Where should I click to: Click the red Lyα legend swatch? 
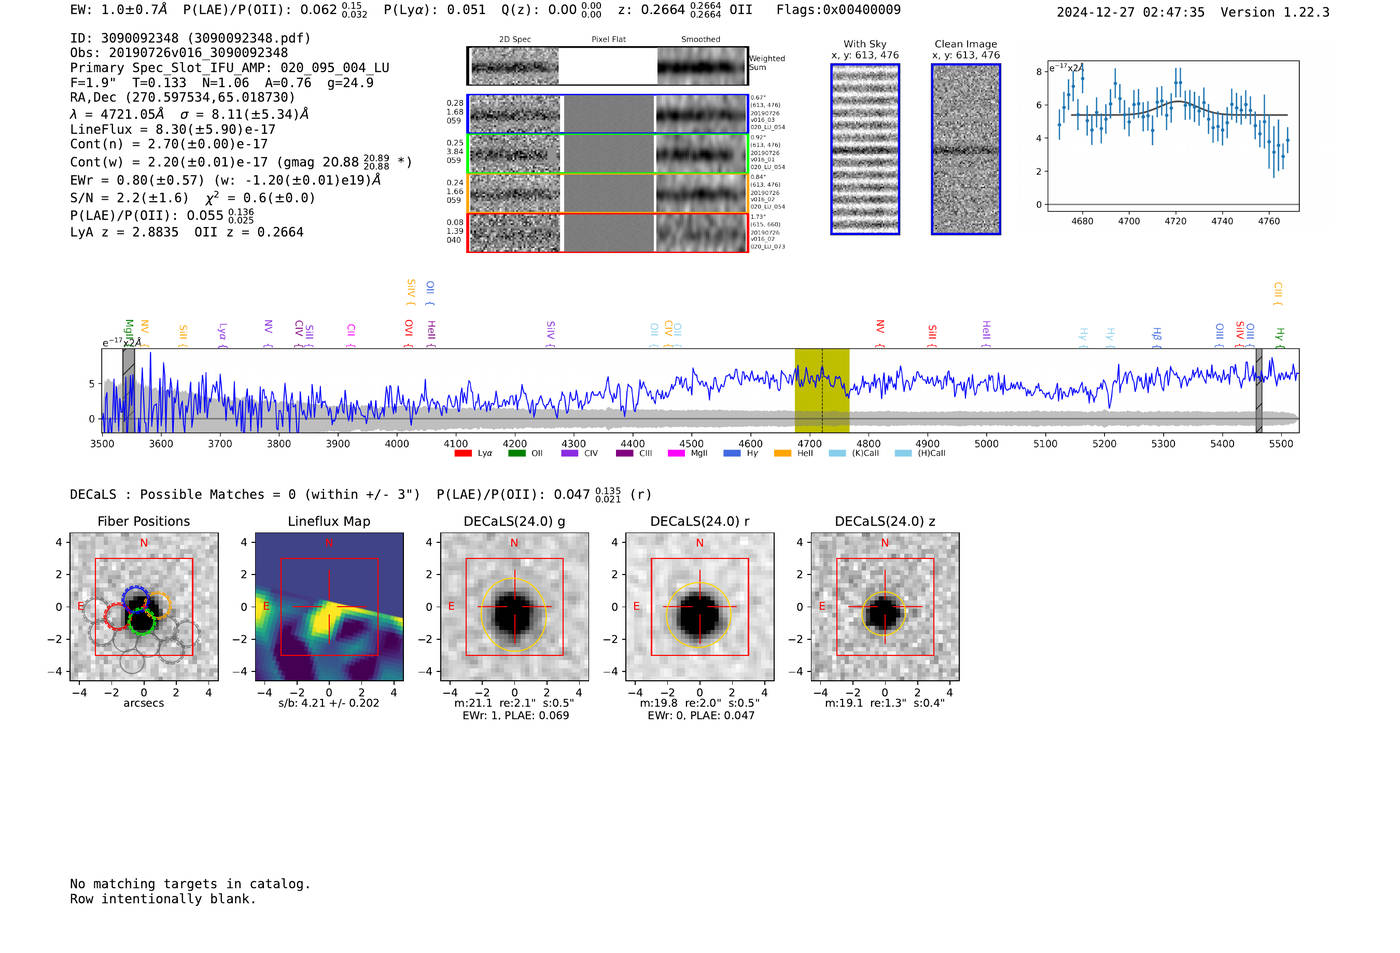click(x=463, y=453)
